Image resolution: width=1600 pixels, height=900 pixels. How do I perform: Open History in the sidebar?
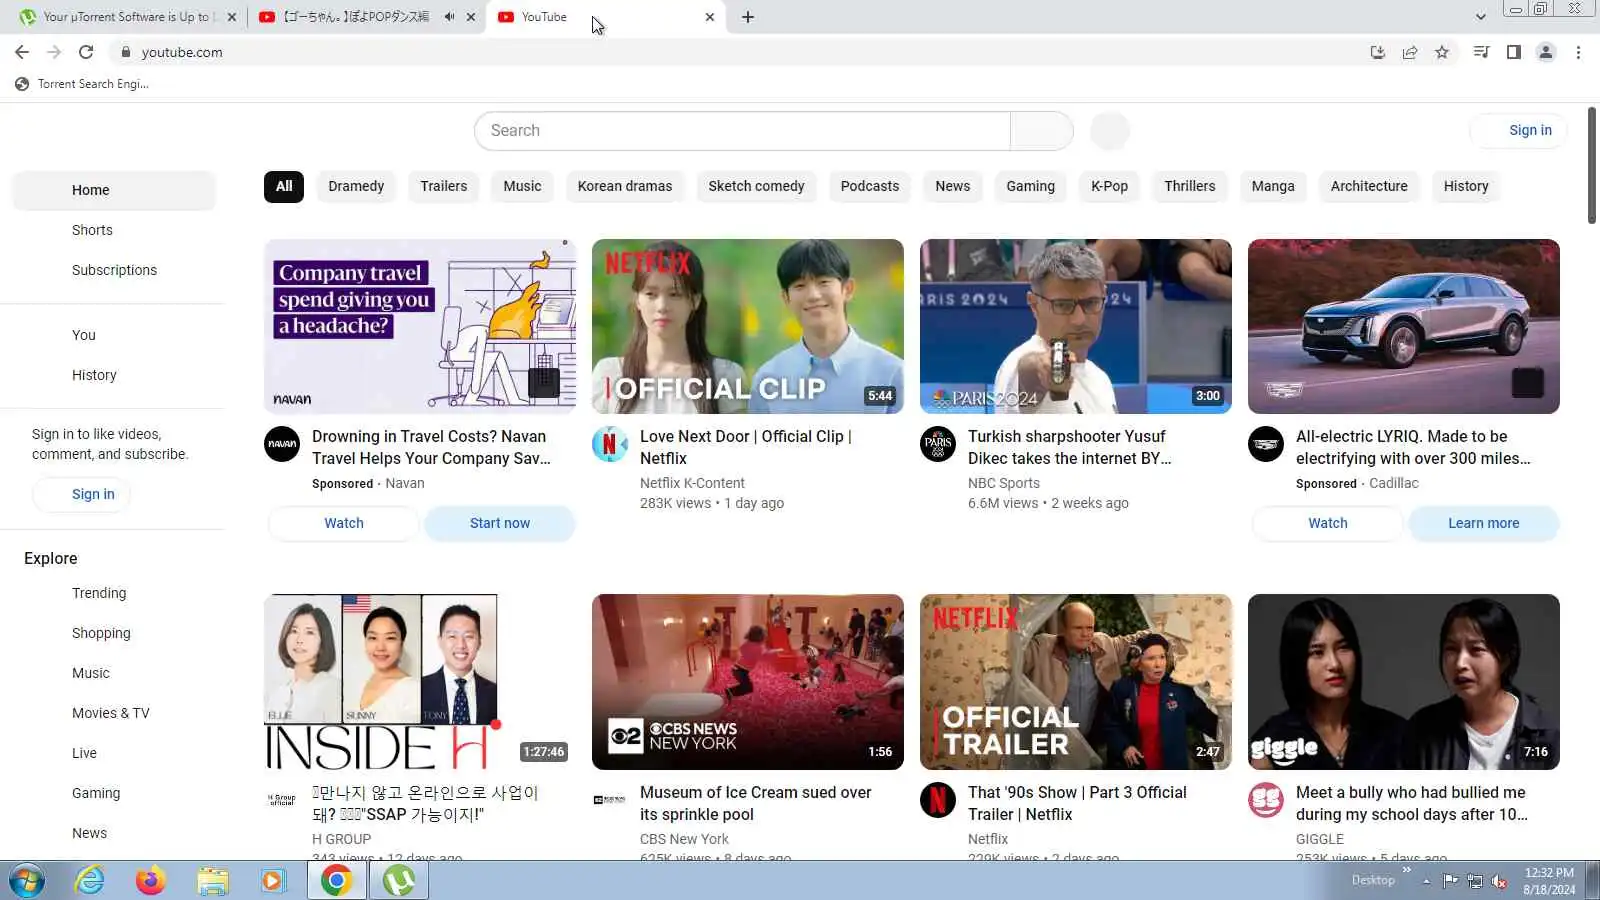tap(114, 375)
